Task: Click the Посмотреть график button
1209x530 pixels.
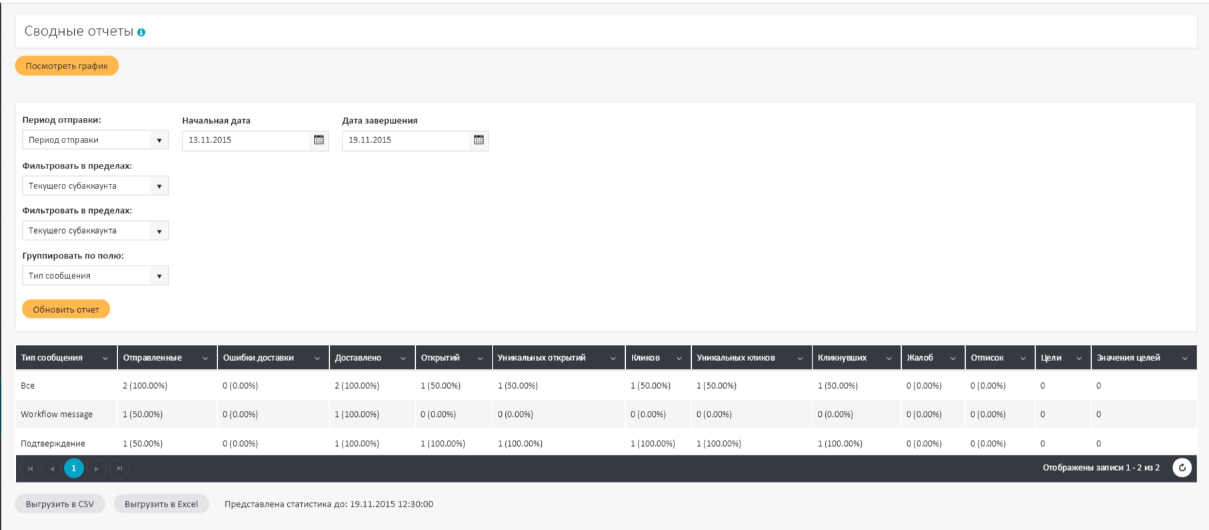Action: click(67, 66)
